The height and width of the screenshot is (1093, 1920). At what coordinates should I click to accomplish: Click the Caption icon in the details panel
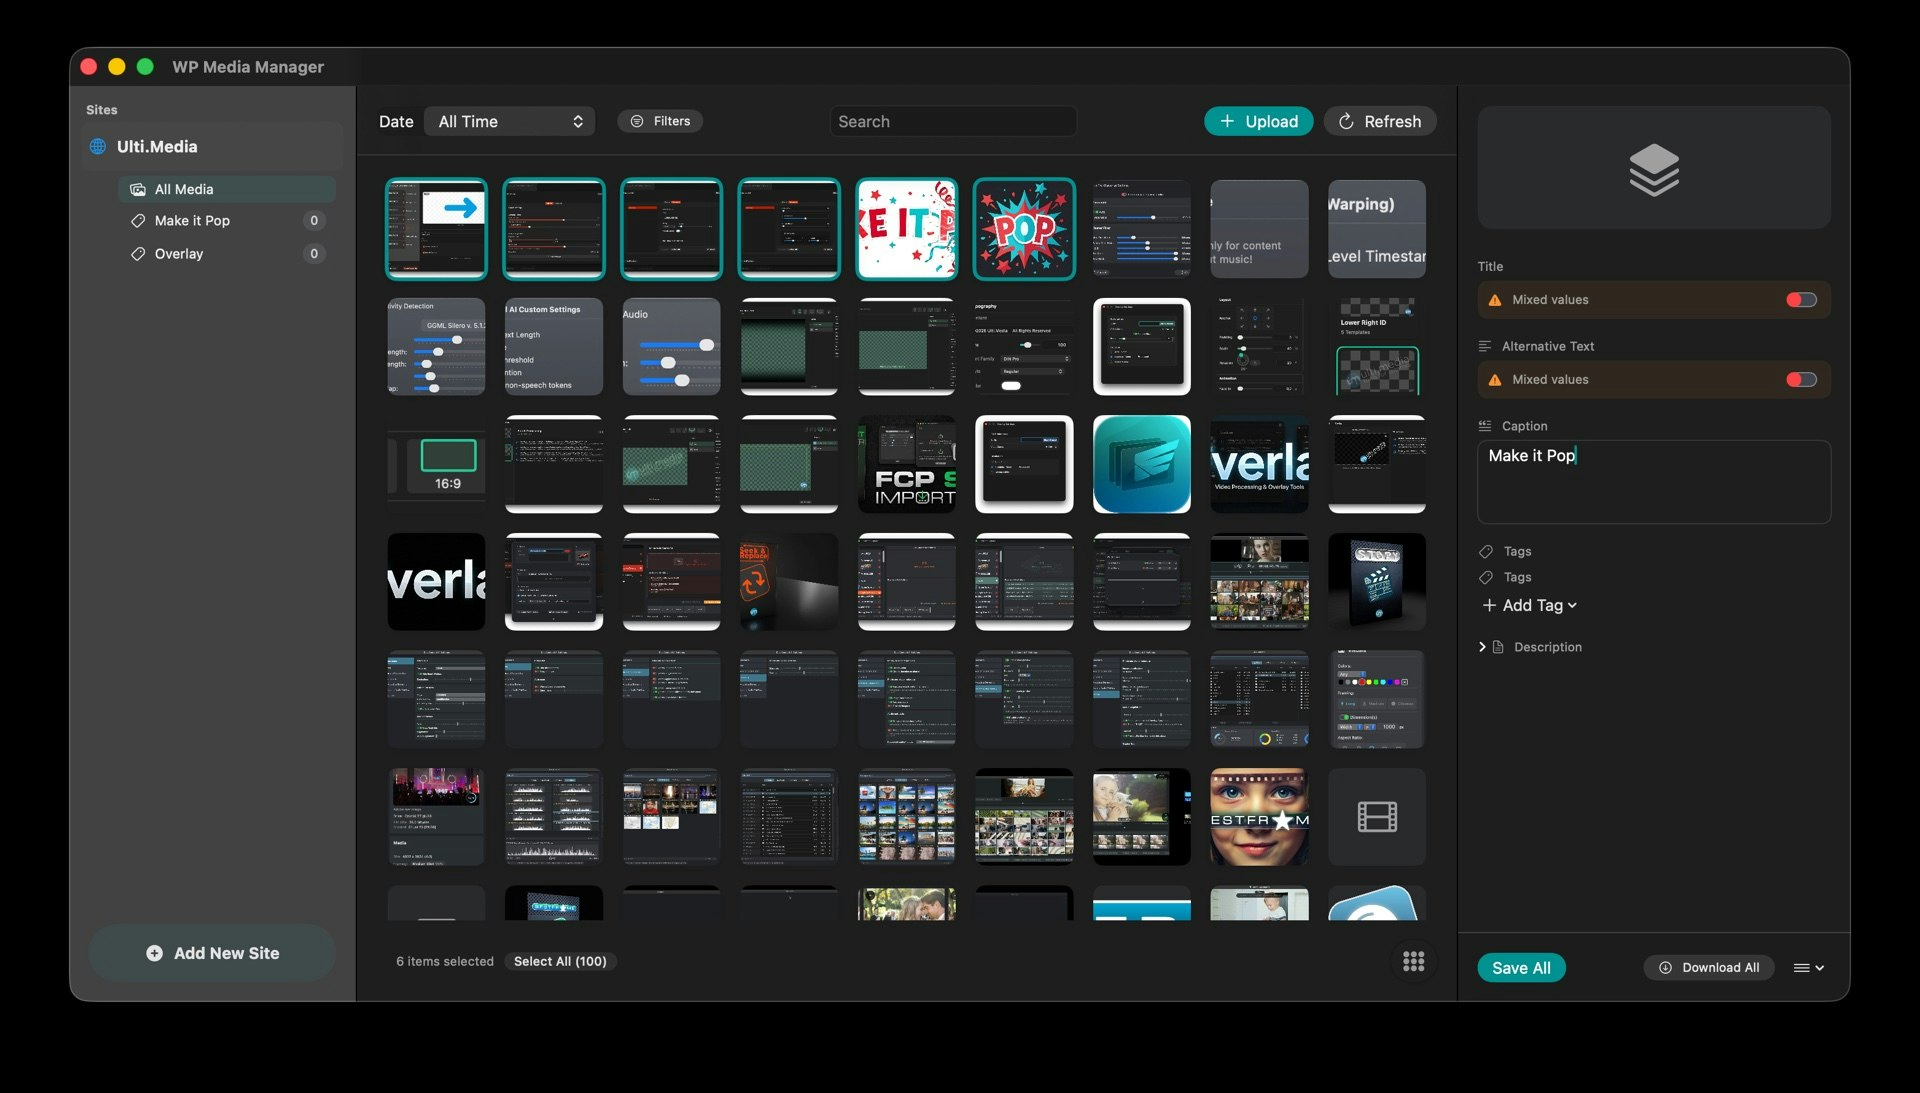pos(1485,425)
